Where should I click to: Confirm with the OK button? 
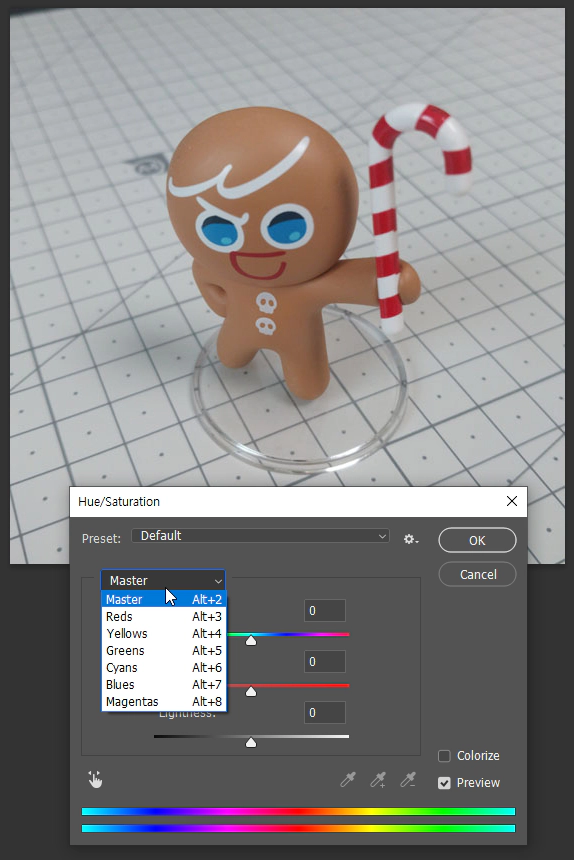[x=478, y=540]
